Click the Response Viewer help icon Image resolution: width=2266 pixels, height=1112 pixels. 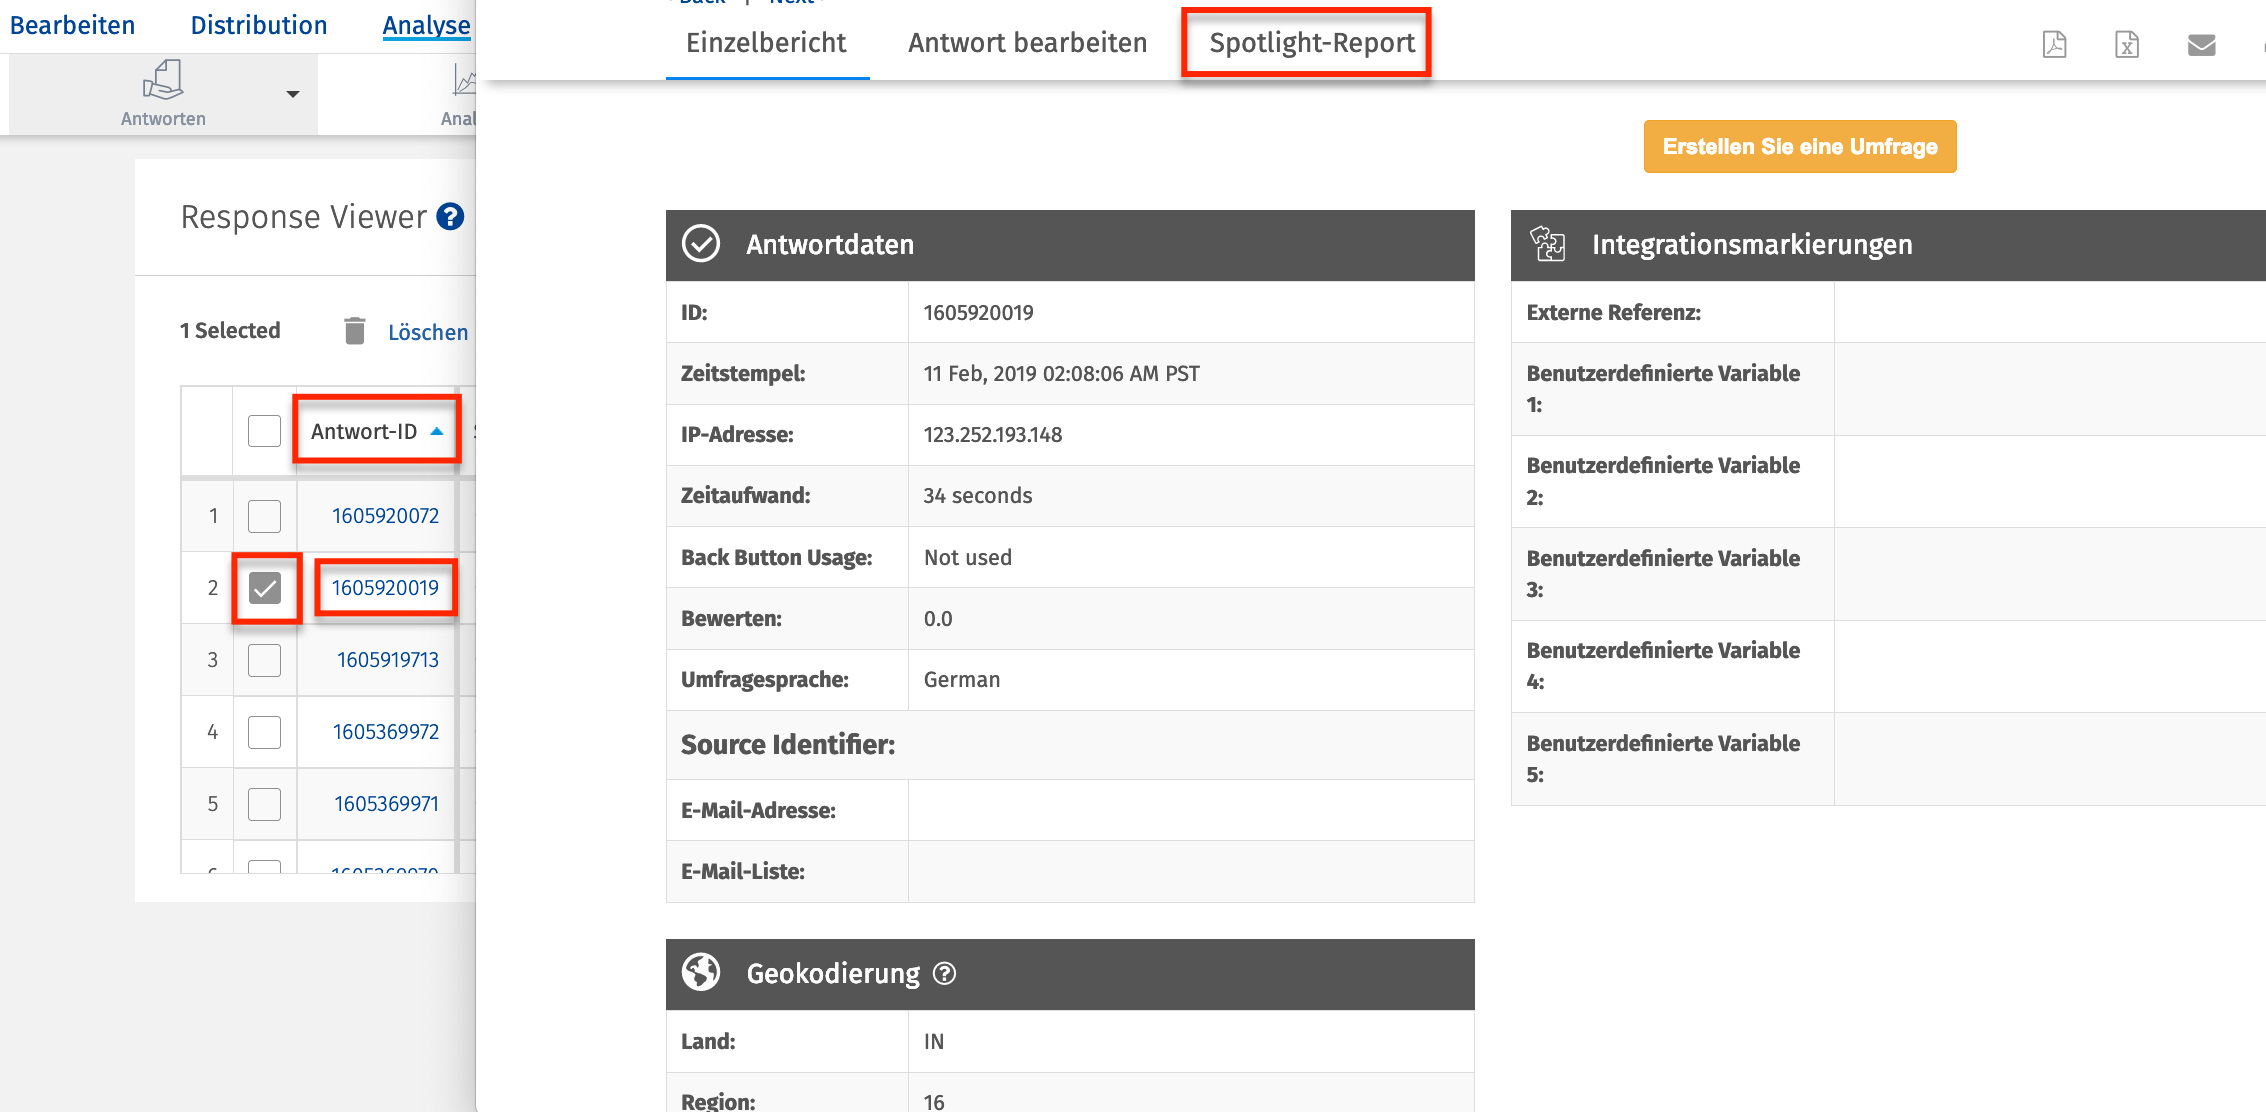(451, 216)
